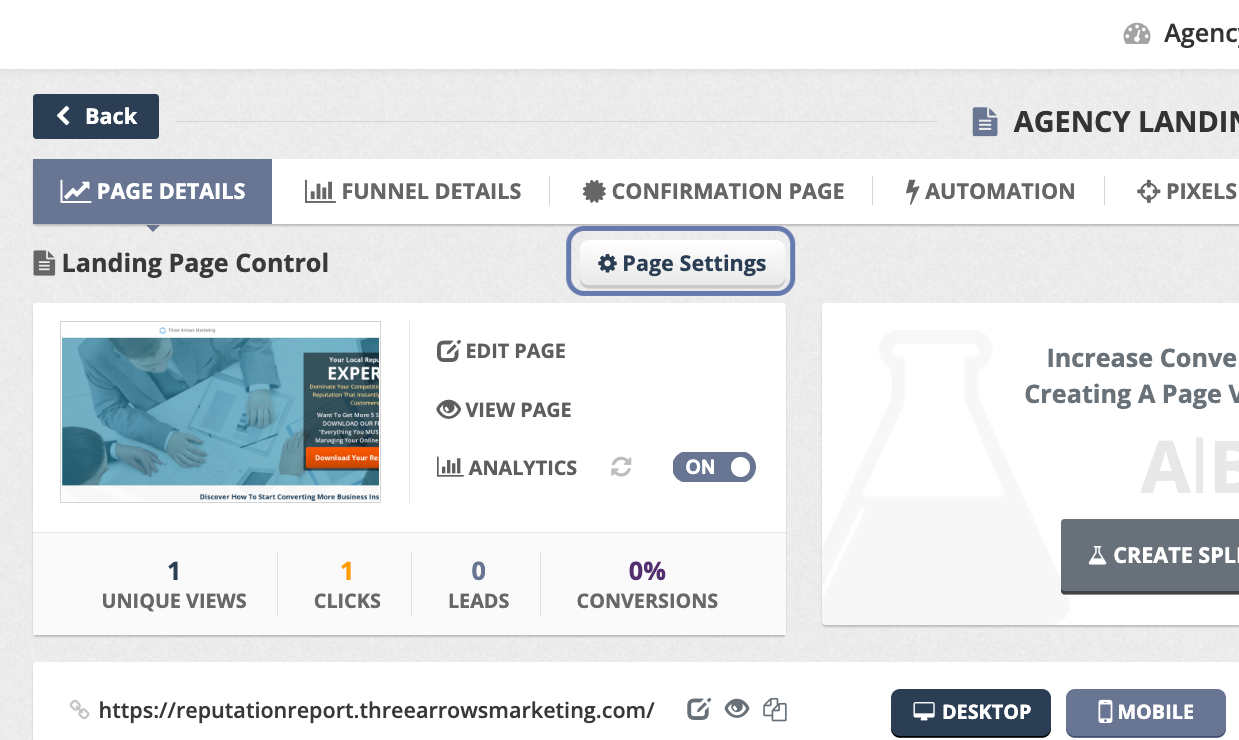
Task: Open Page Settings
Action: pyautogui.click(x=681, y=264)
